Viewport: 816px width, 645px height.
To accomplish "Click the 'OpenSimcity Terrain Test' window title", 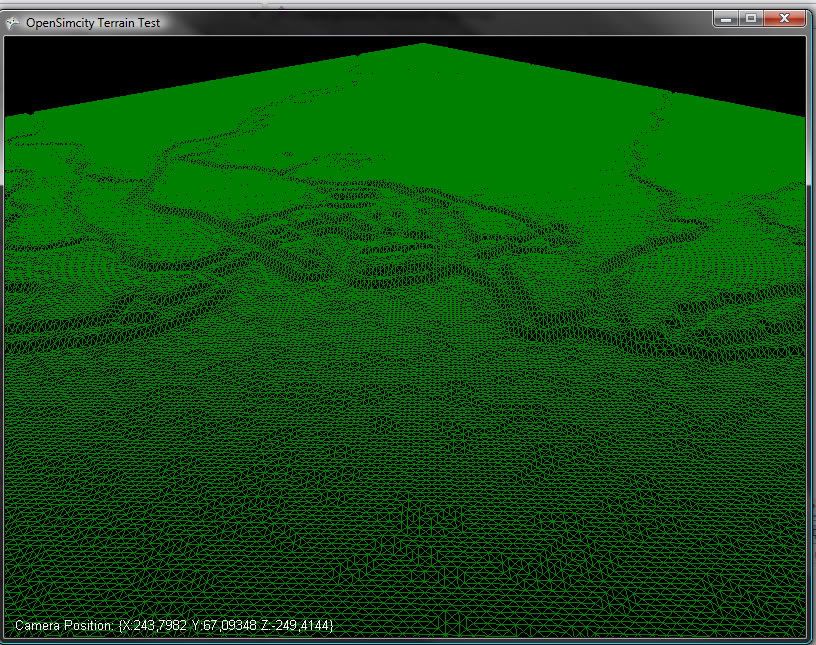I will pos(93,23).
